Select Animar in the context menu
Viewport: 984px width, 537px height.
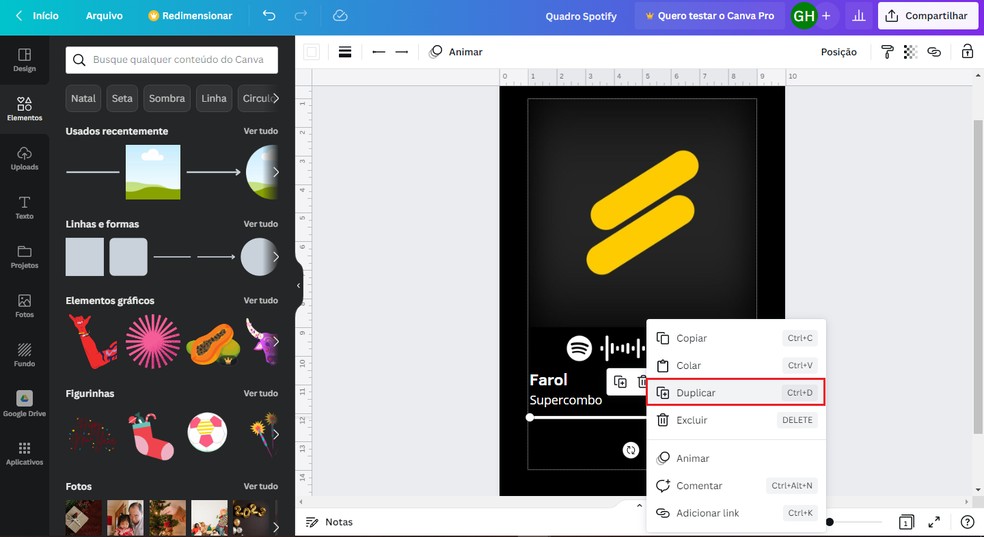coord(736,459)
